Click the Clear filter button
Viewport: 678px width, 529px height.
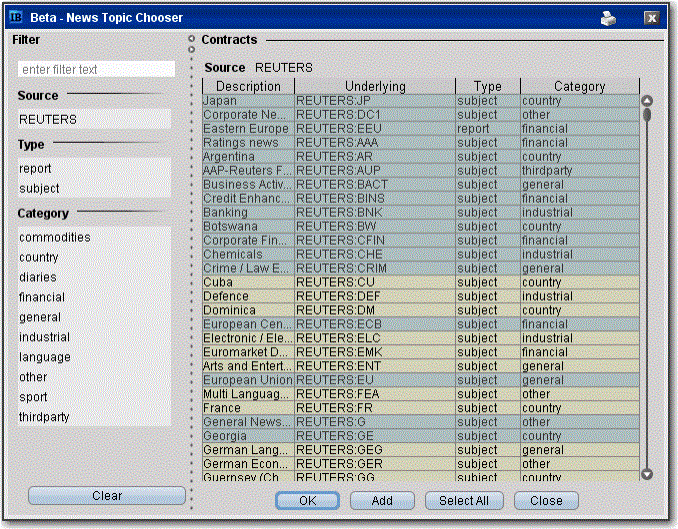click(x=107, y=495)
